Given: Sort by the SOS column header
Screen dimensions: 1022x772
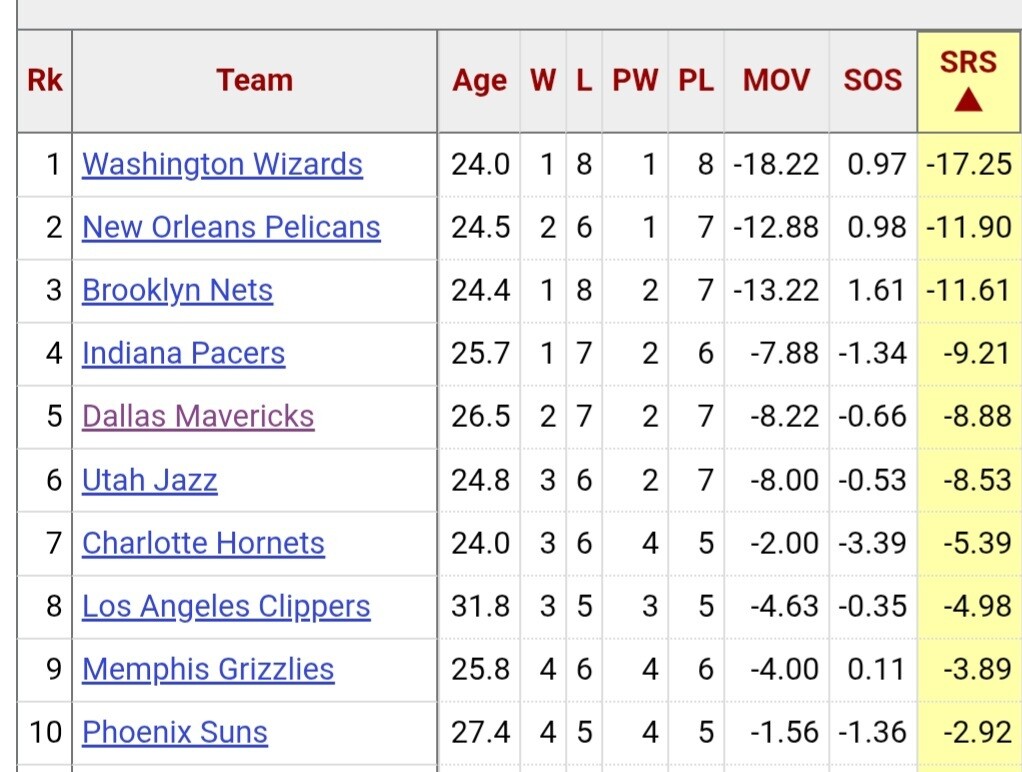Looking at the screenshot, I should pos(873,81).
